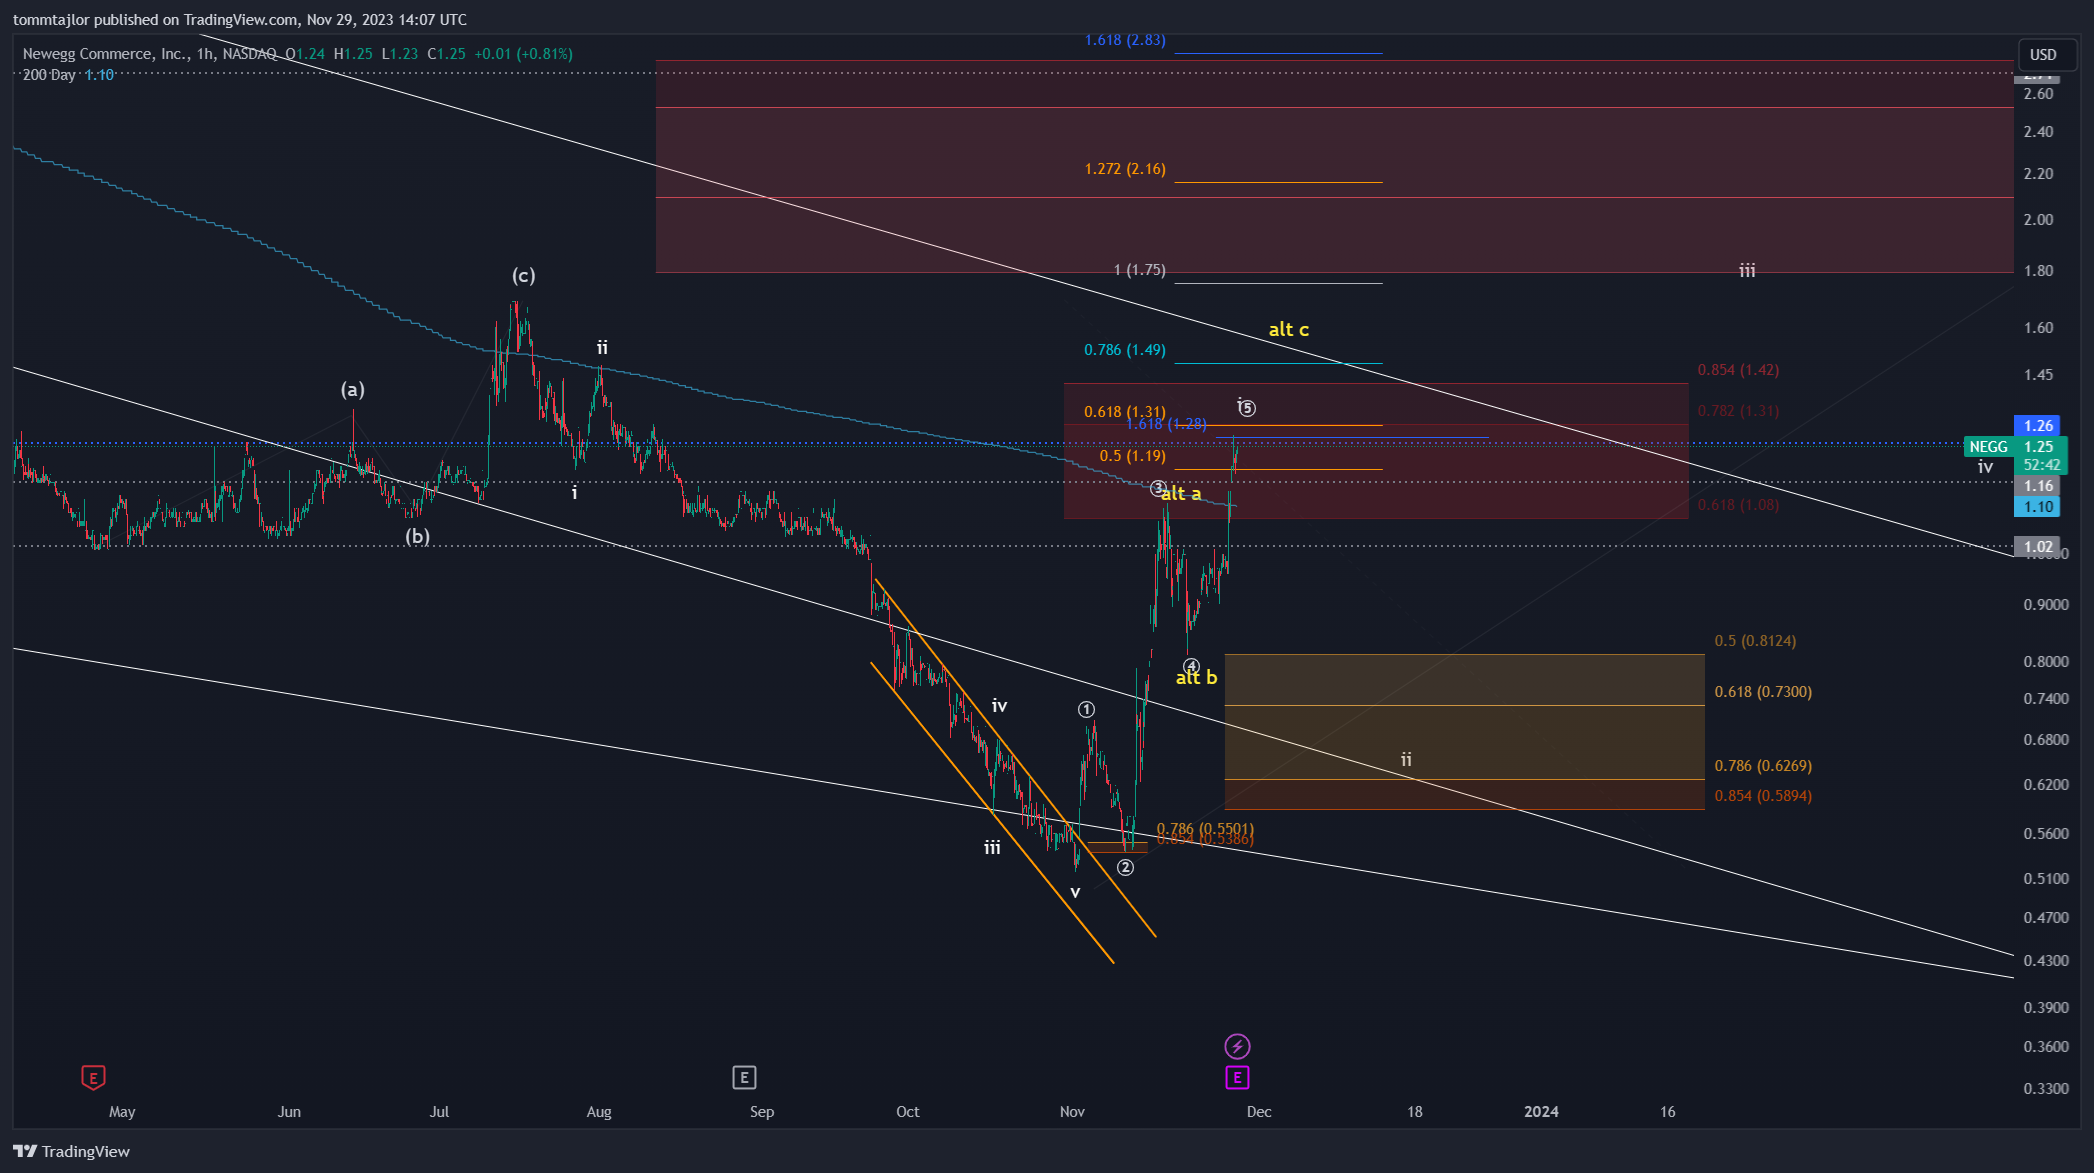
Task: Click the 'ii' label in the brown retracement zone
Action: pyautogui.click(x=1406, y=760)
